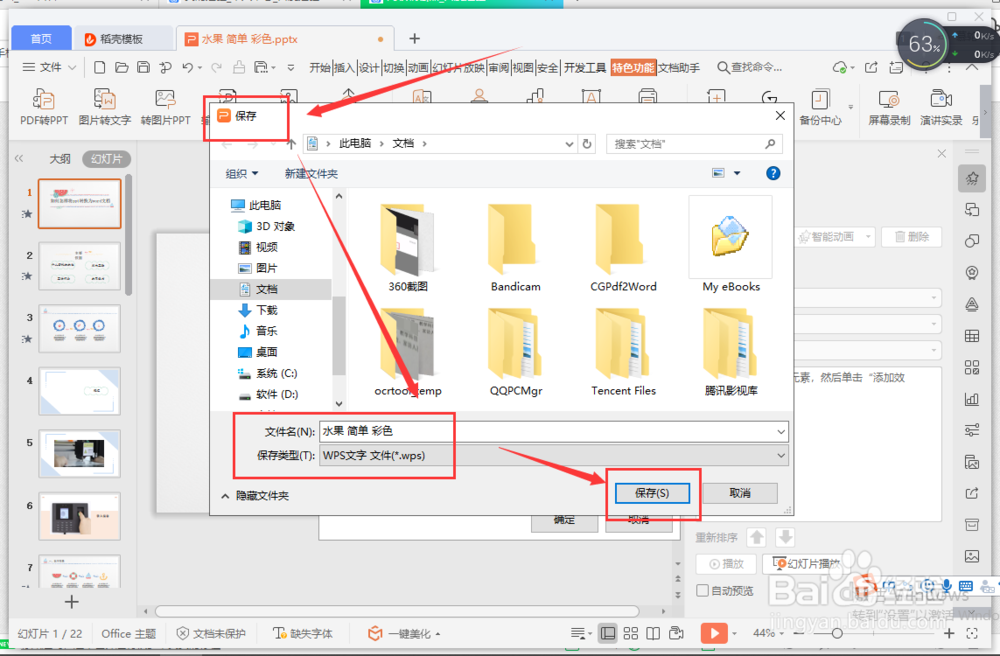Open the 开始 ribbon tab
The image size is (1000, 656).
coord(320,68)
